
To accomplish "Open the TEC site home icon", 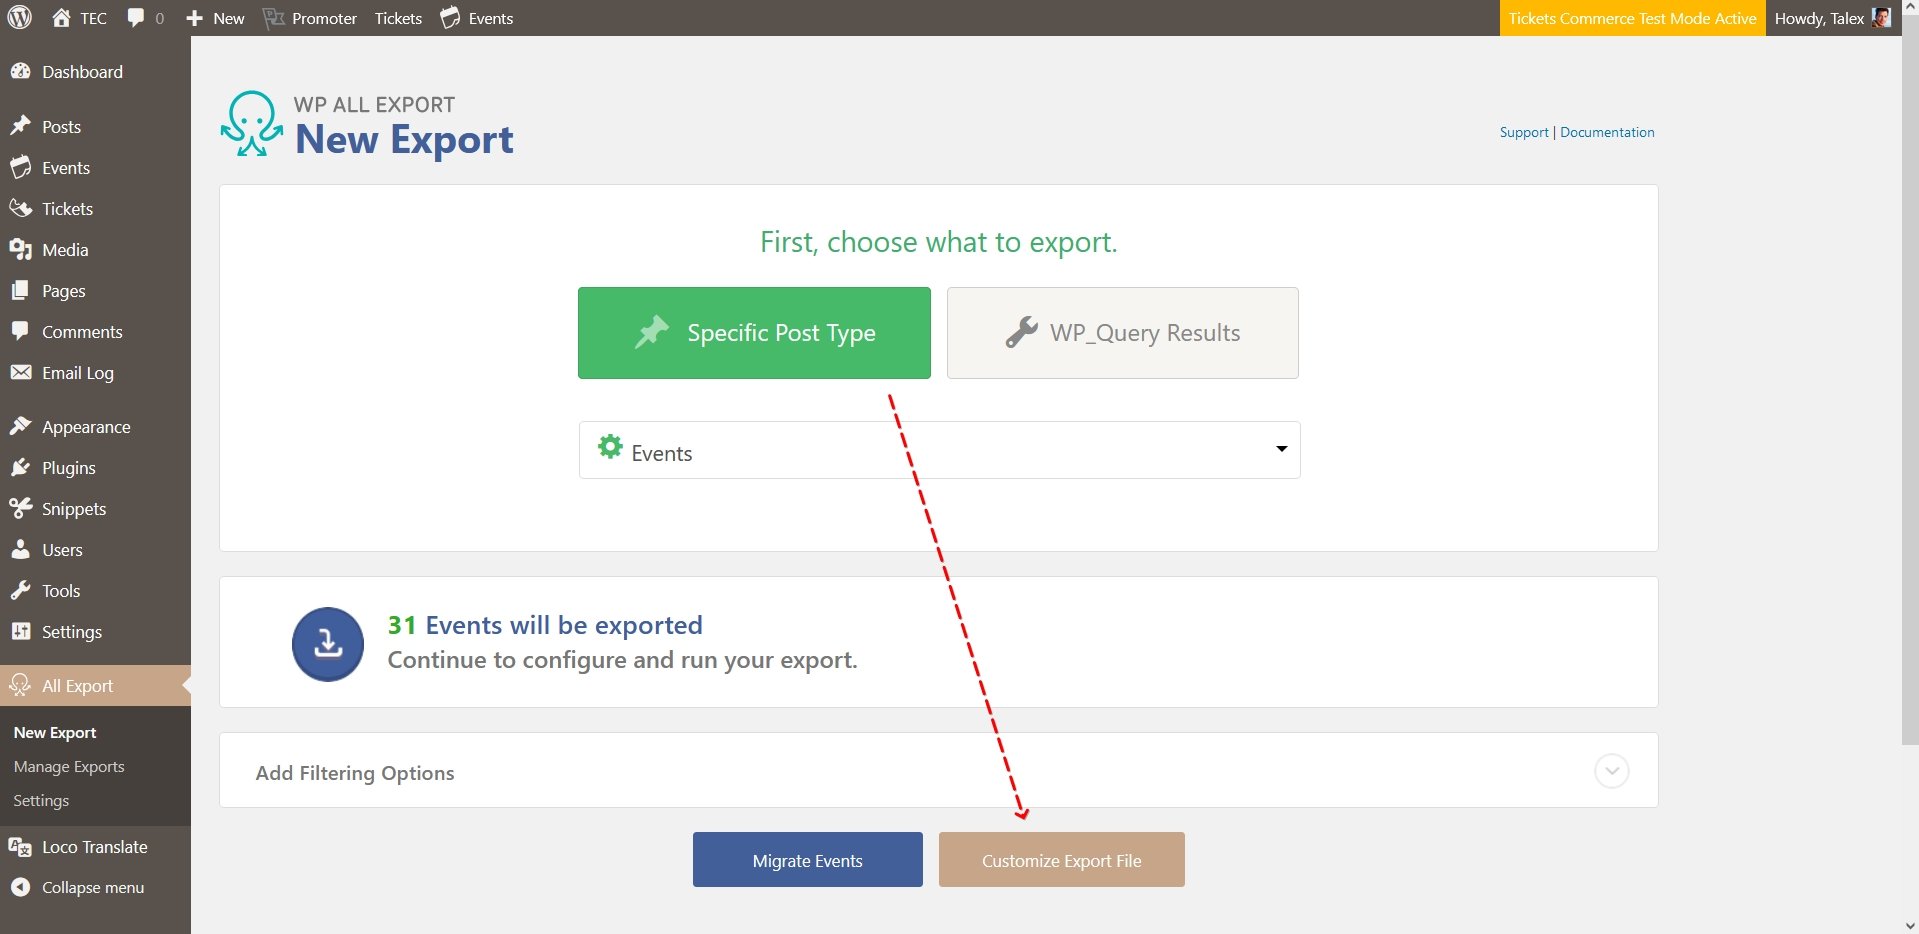I will [x=62, y=18].
